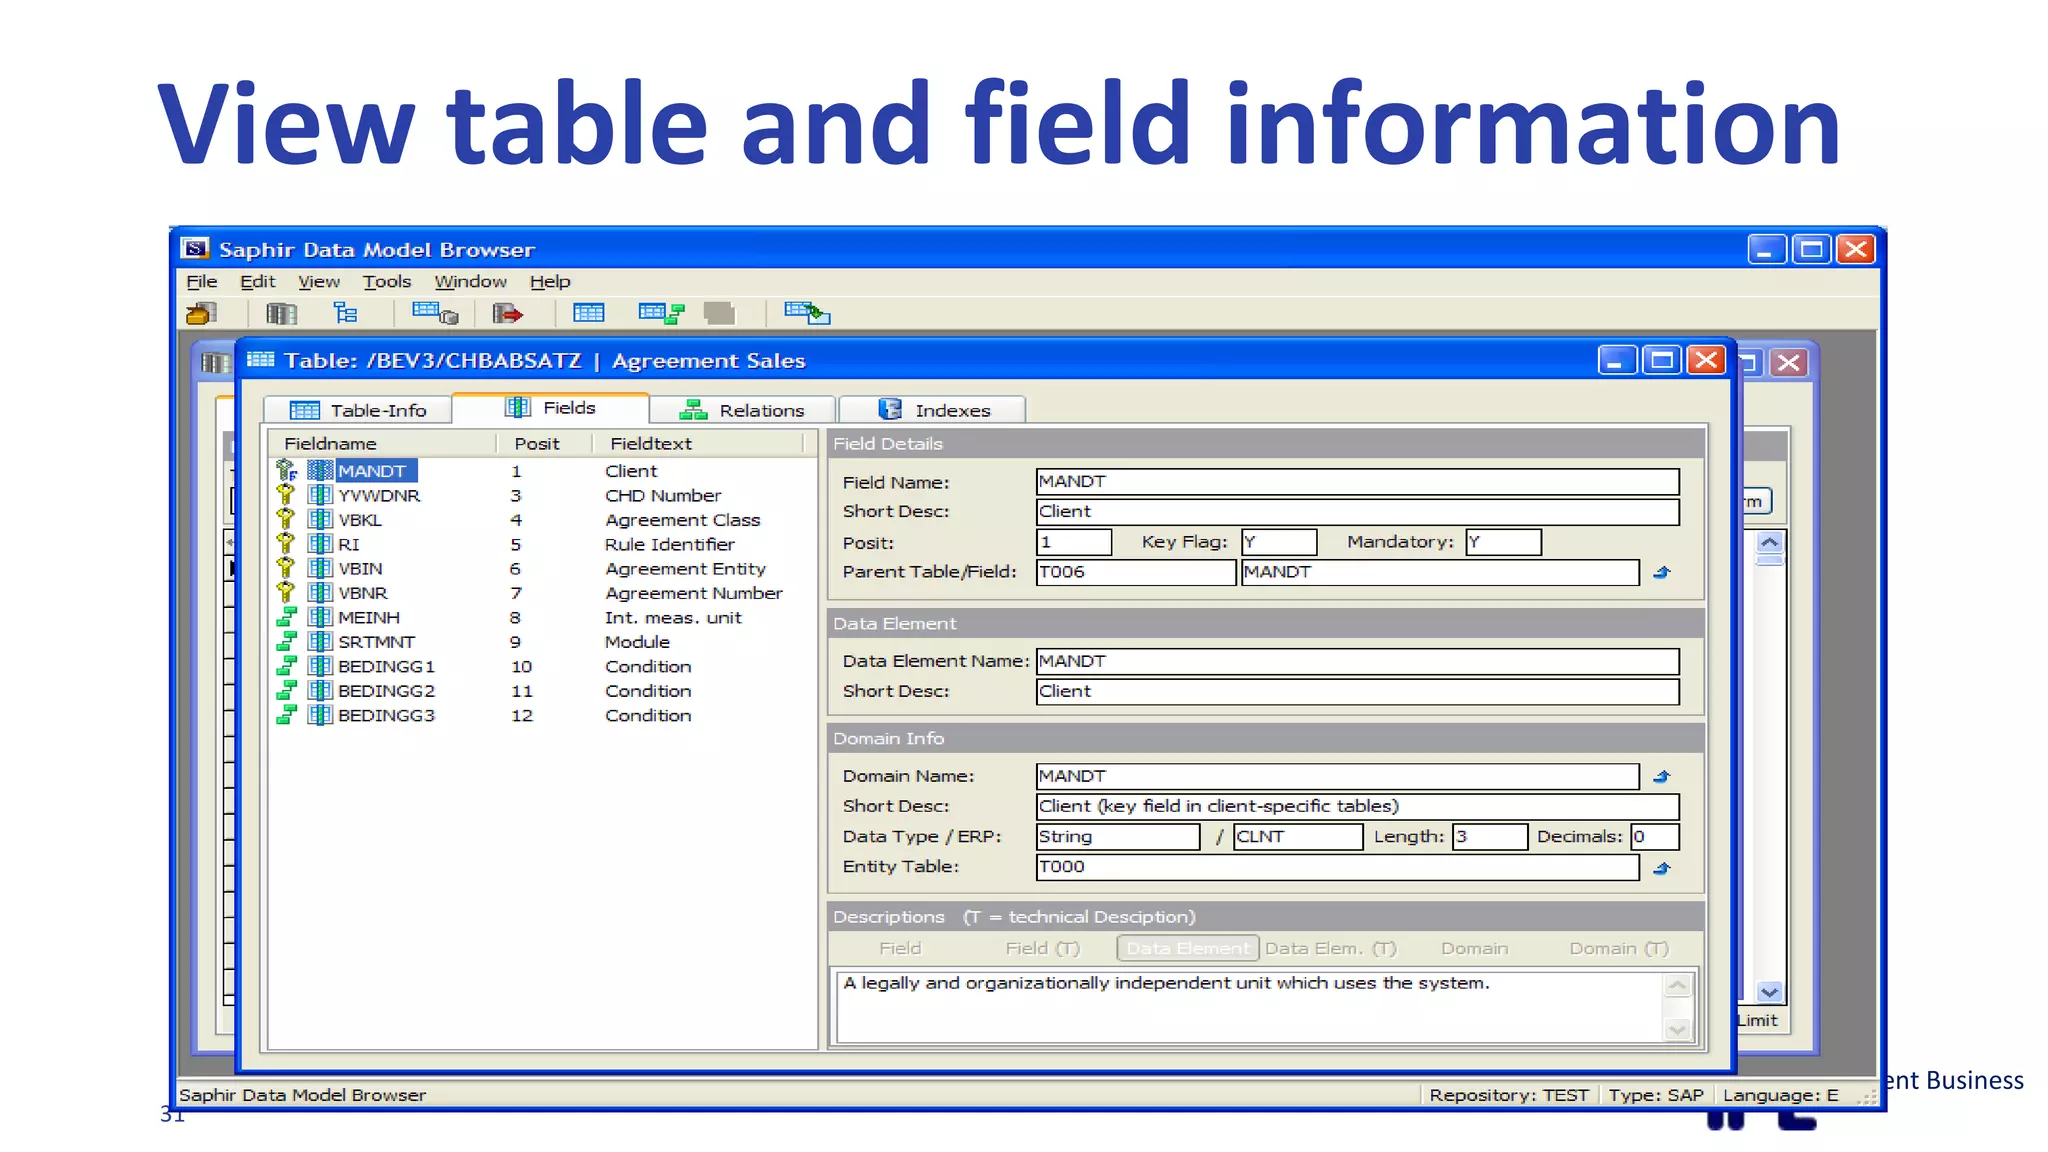This screenshot has height=1152, width=2048.
Task: Click the Data Element Name field
Action: pyautogui.click(x=1357, y=662)
